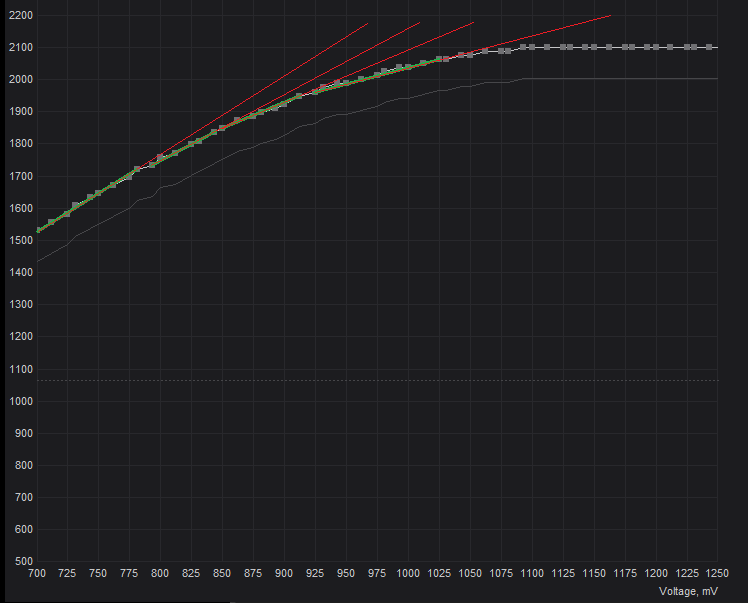The width and height of the screenshot is (748, 603).
Task: Click the '1075' voltage axis label
Action: tap(501, 573)
